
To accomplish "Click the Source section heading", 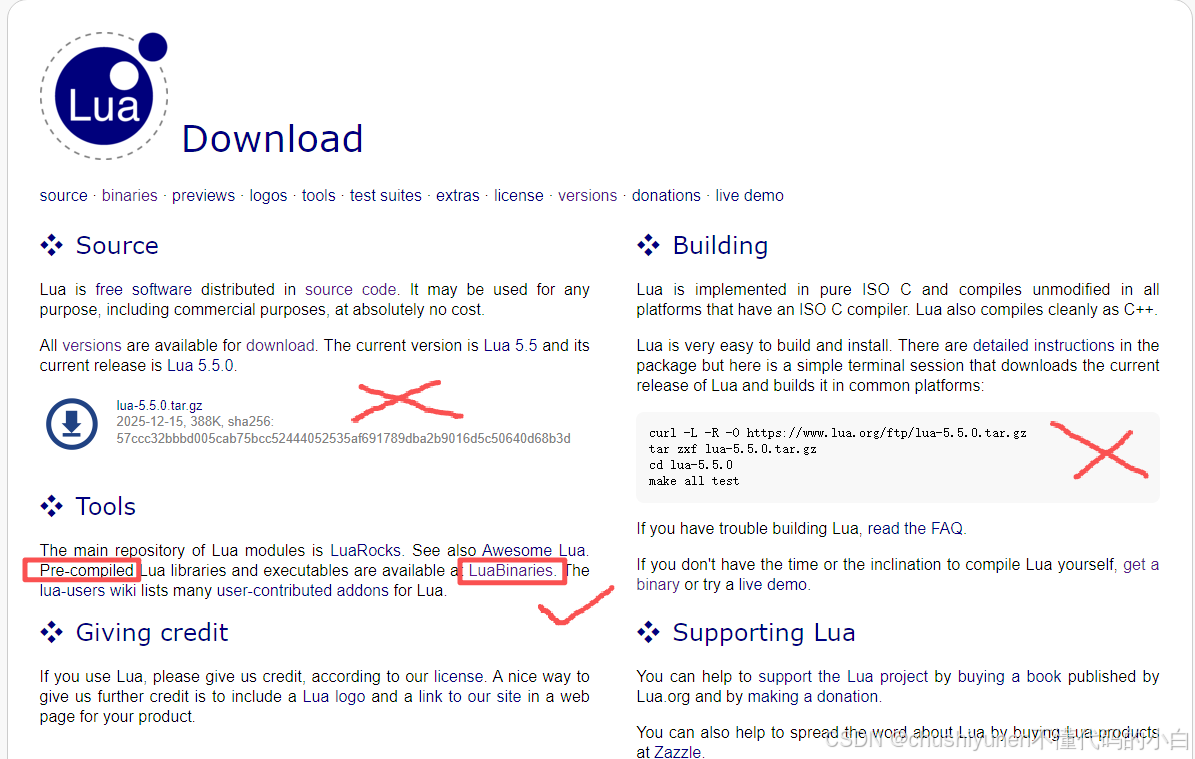I will [117, 245].
